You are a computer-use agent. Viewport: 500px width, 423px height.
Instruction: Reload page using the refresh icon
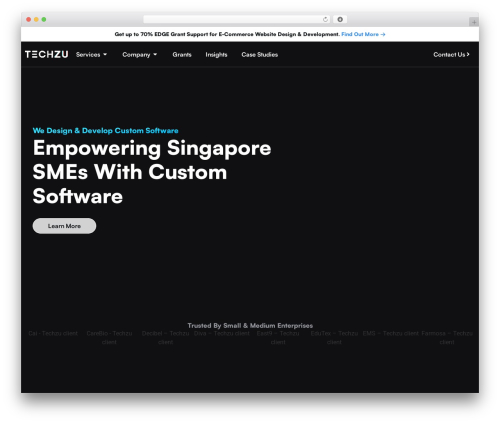325,19
